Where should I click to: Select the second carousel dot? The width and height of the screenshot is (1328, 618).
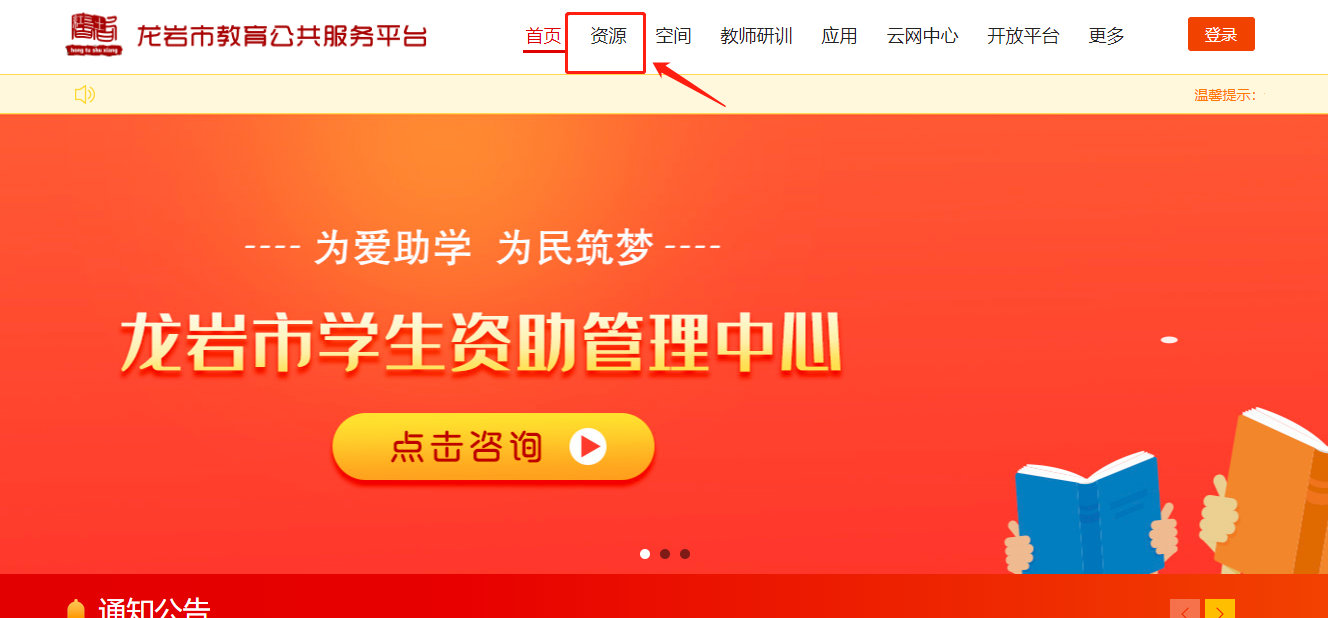[665, 554]
